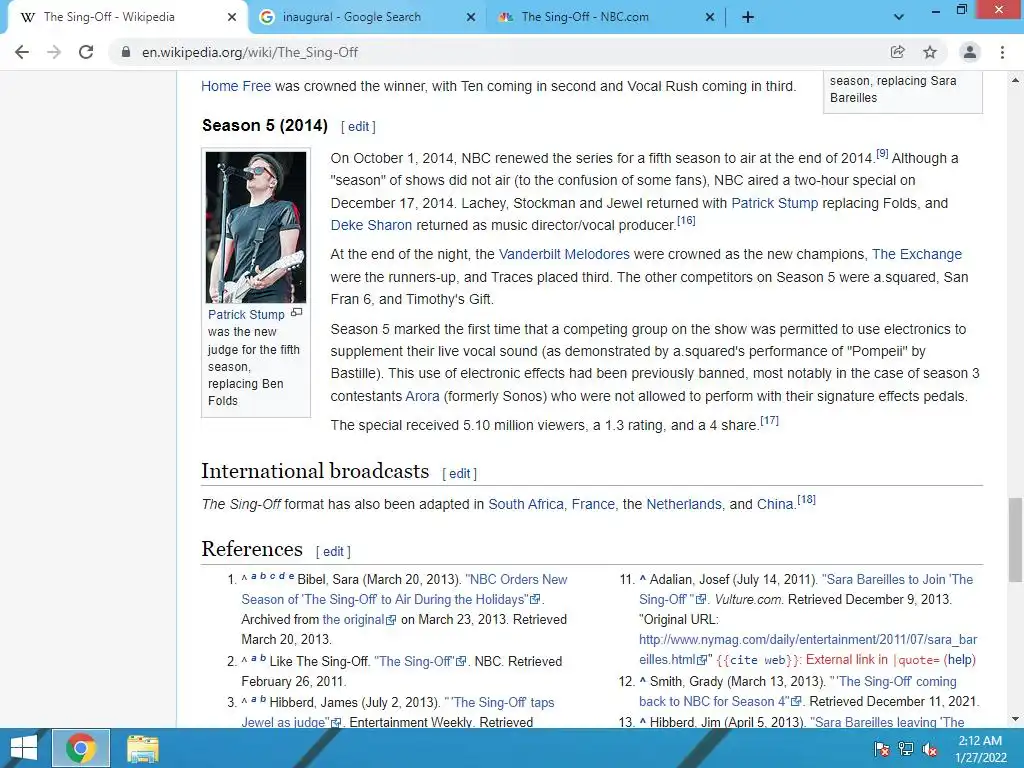Go back using the browser back arrow
Image resolution: width=1024 pixels, height=768 pixels.
coord(22,52)
